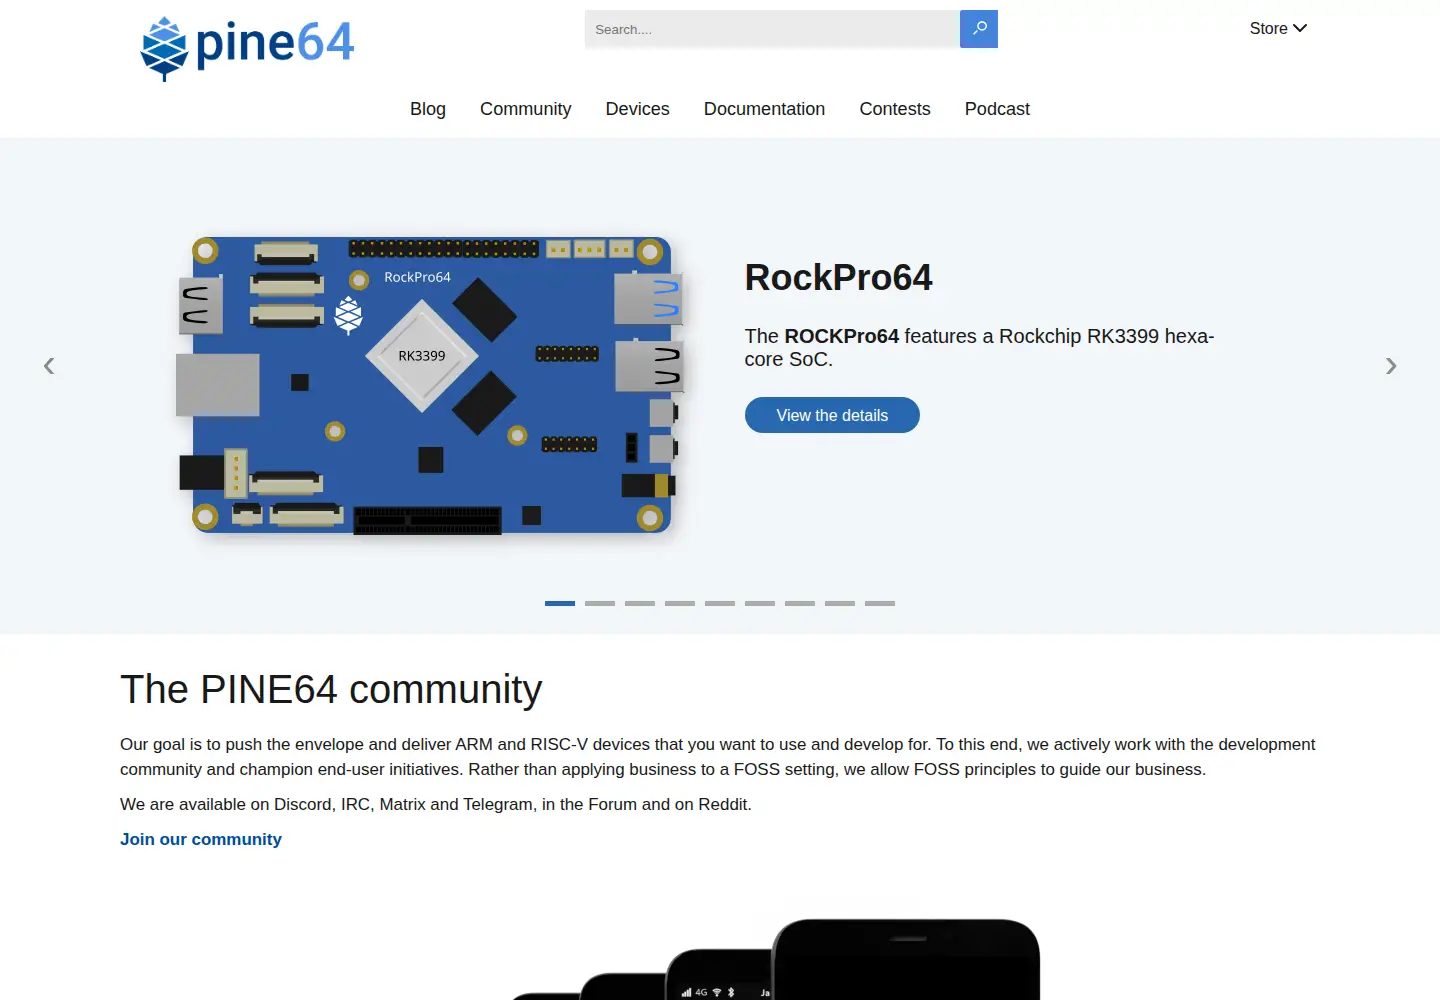Focus the Search input field
This screenshot has height=1000, width=1440.
[772, 29]
